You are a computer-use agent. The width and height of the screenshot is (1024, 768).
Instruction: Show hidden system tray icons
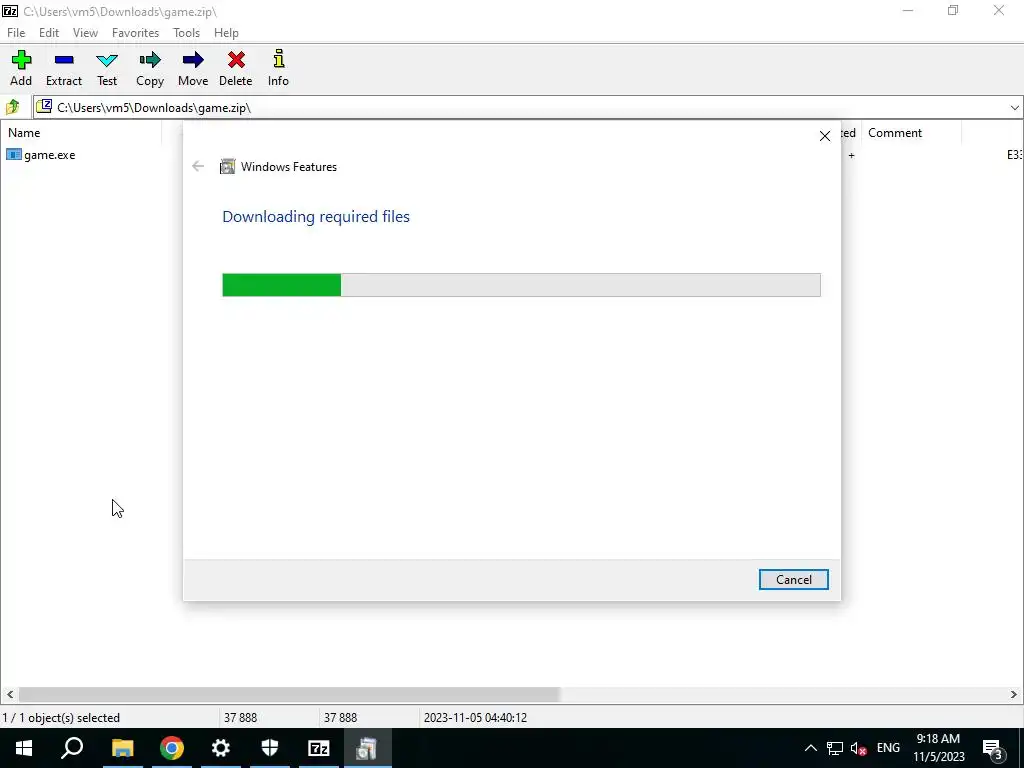coord(810,748)
